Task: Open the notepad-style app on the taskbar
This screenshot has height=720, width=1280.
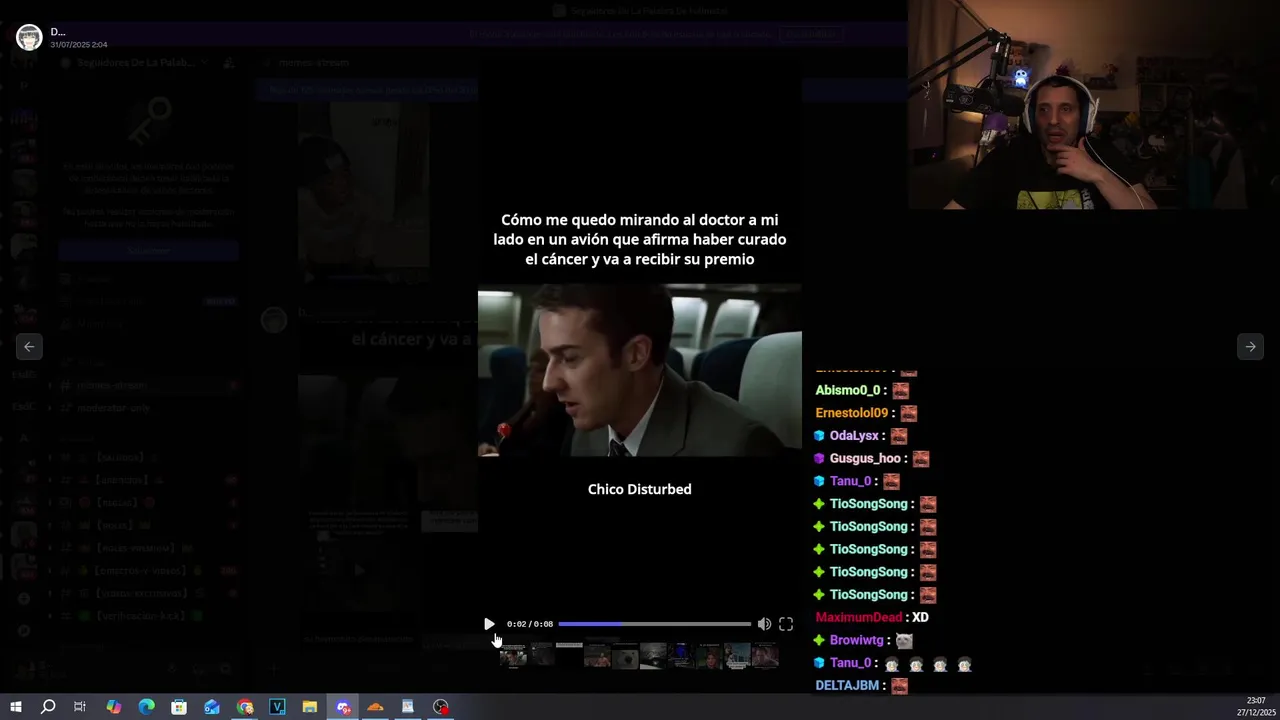Action: (408, 707)
